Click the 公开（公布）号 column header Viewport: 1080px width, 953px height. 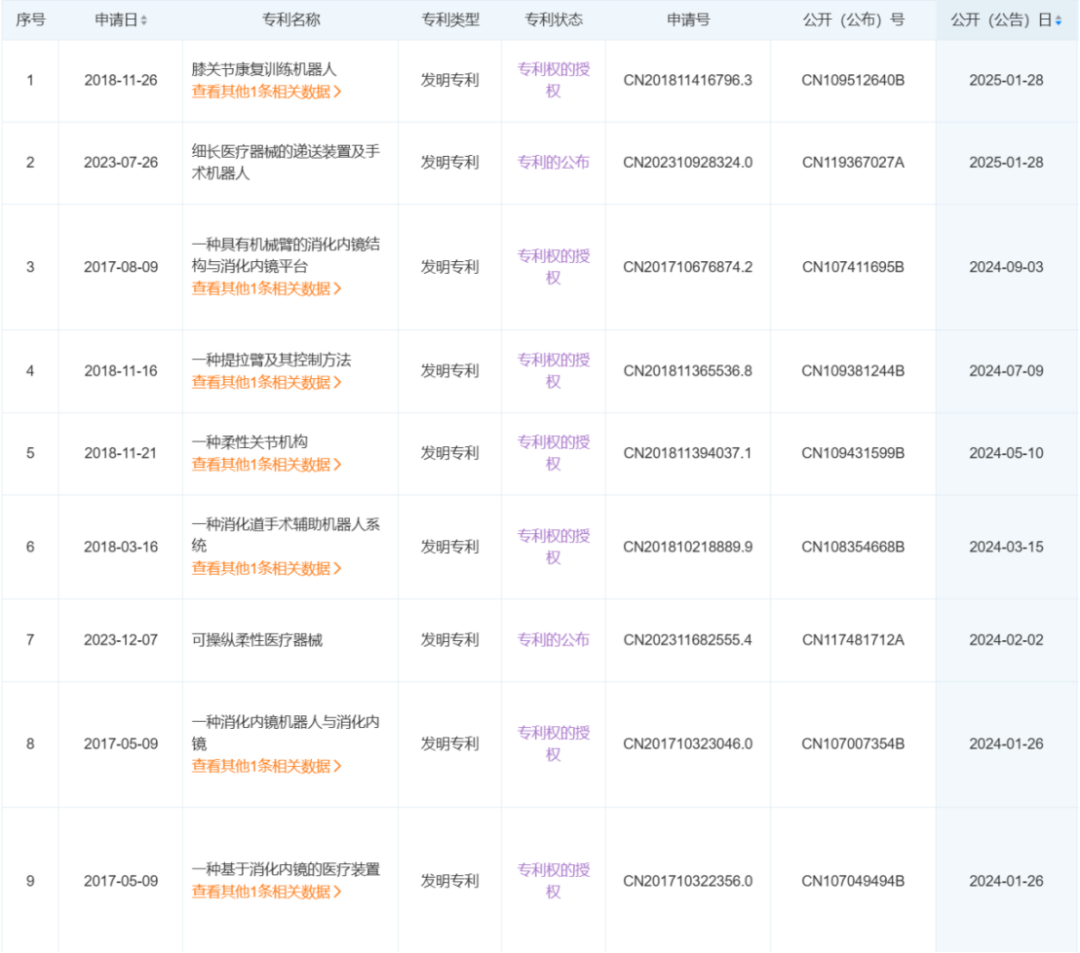click(853, 20)
